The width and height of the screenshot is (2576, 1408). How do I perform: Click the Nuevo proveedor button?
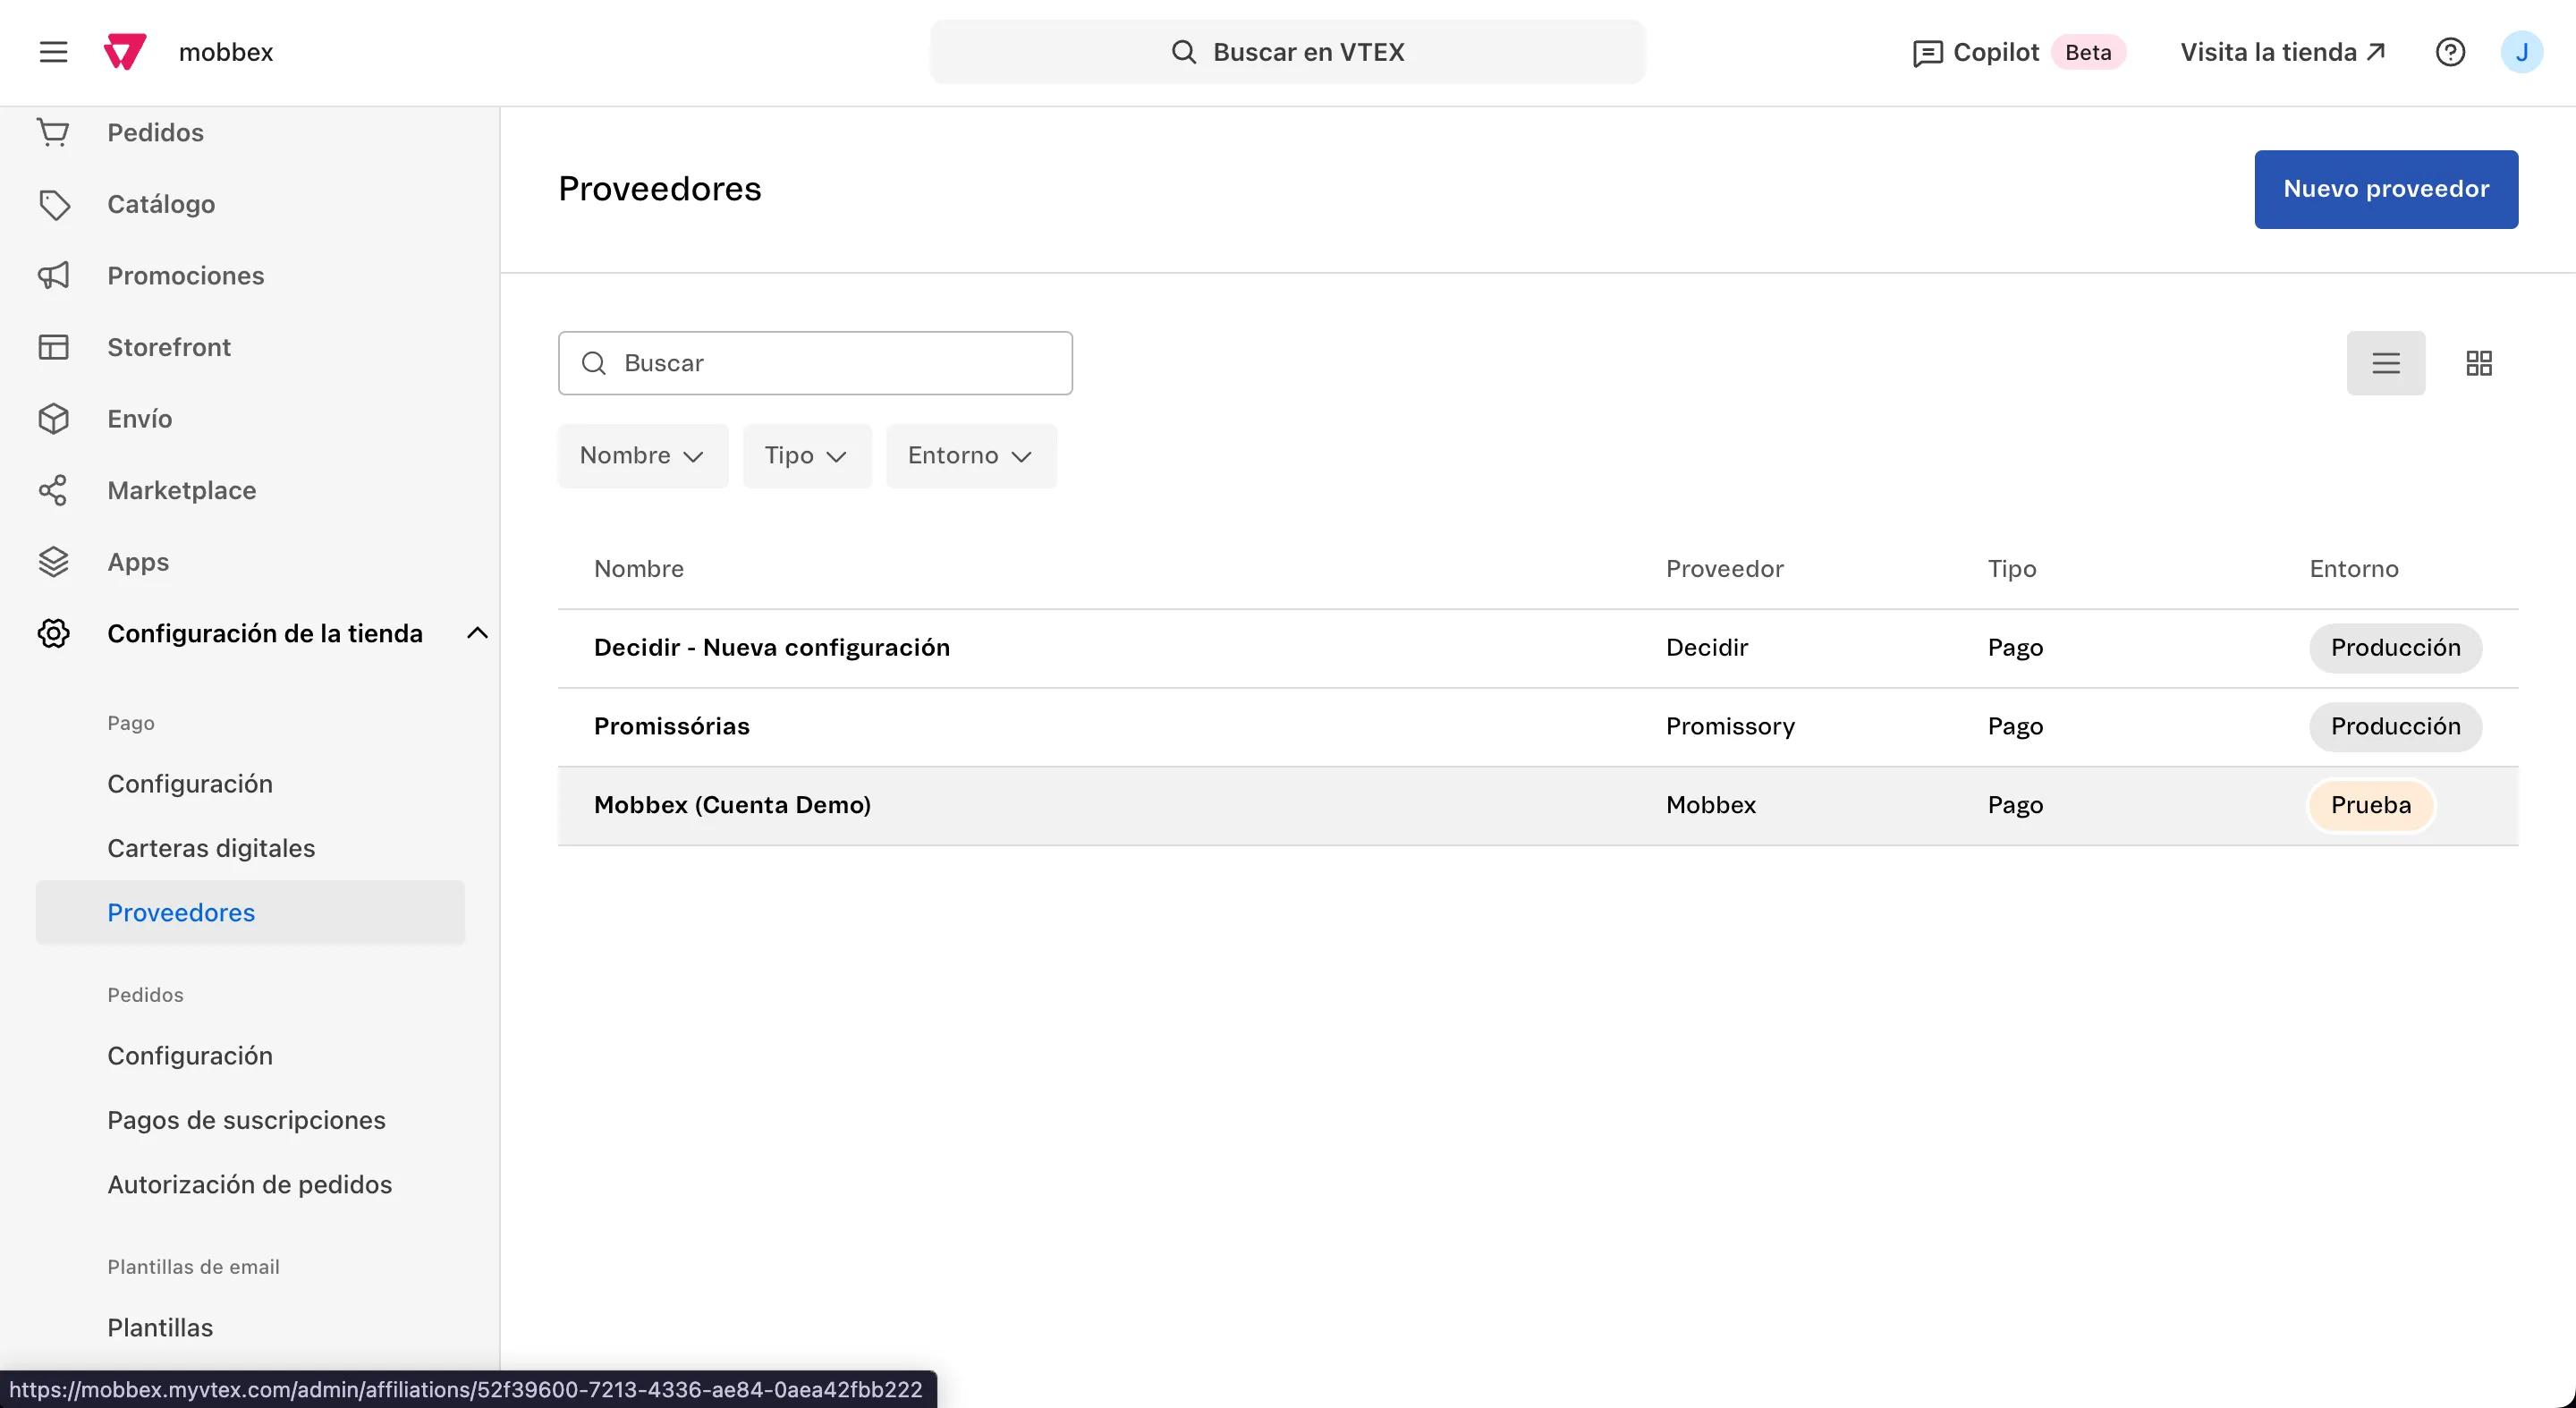pyautogui.click(x=2386, y=189)
